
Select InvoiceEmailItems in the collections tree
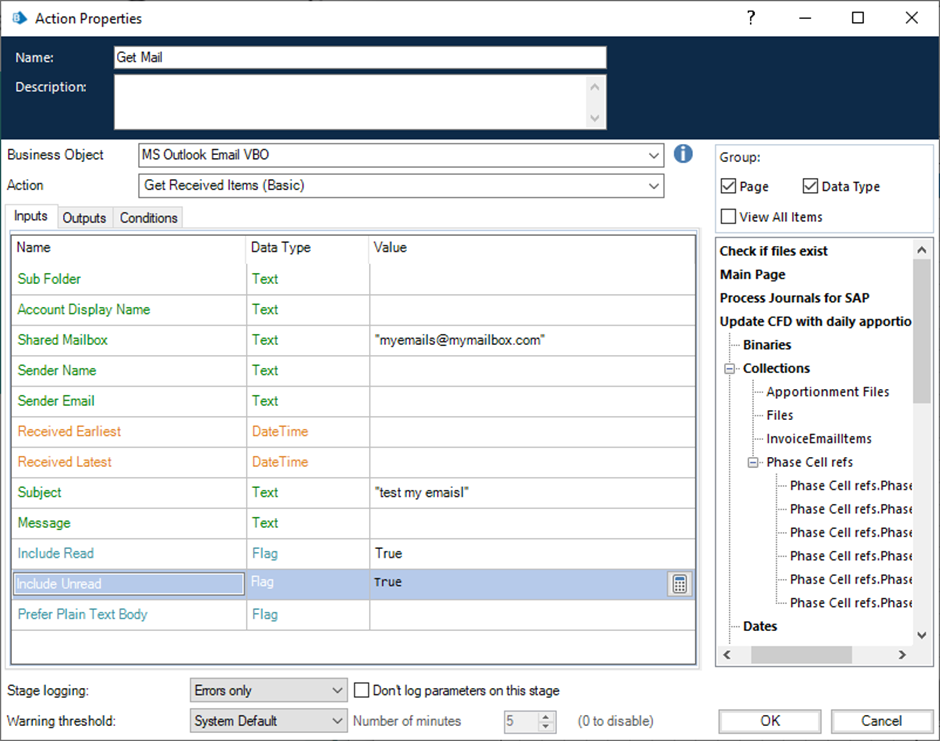[x=818, y=439]
